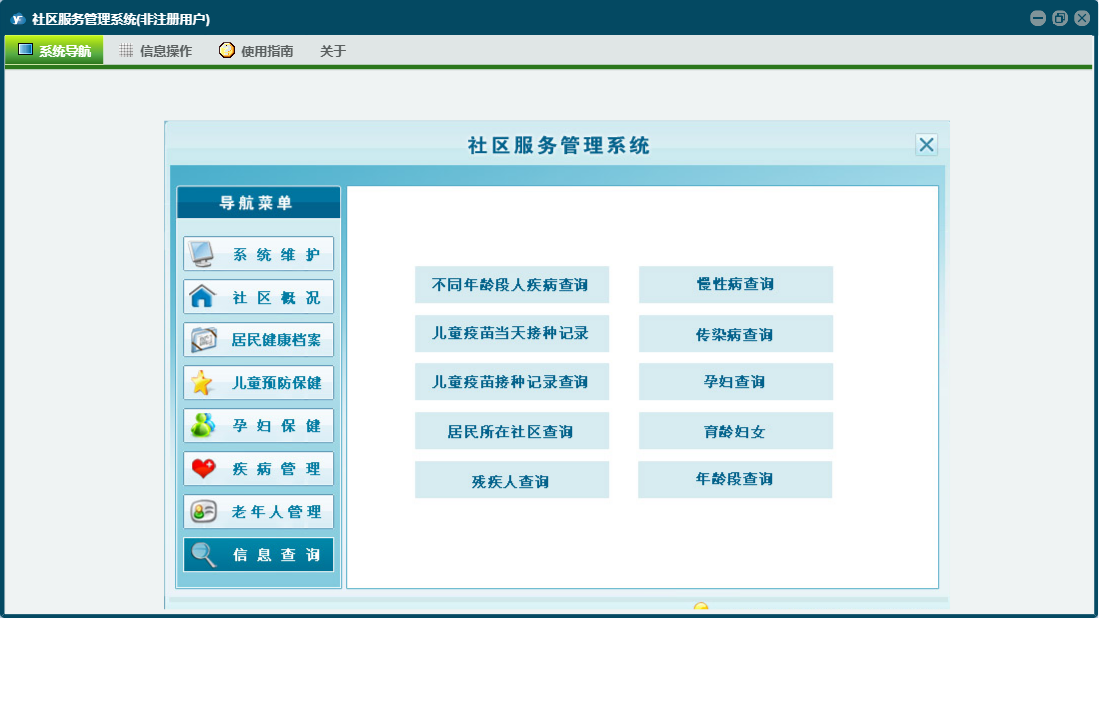Open the 信息操作 menu
The height and width of the screenshot is (723, 1099).
coord(156,50)
